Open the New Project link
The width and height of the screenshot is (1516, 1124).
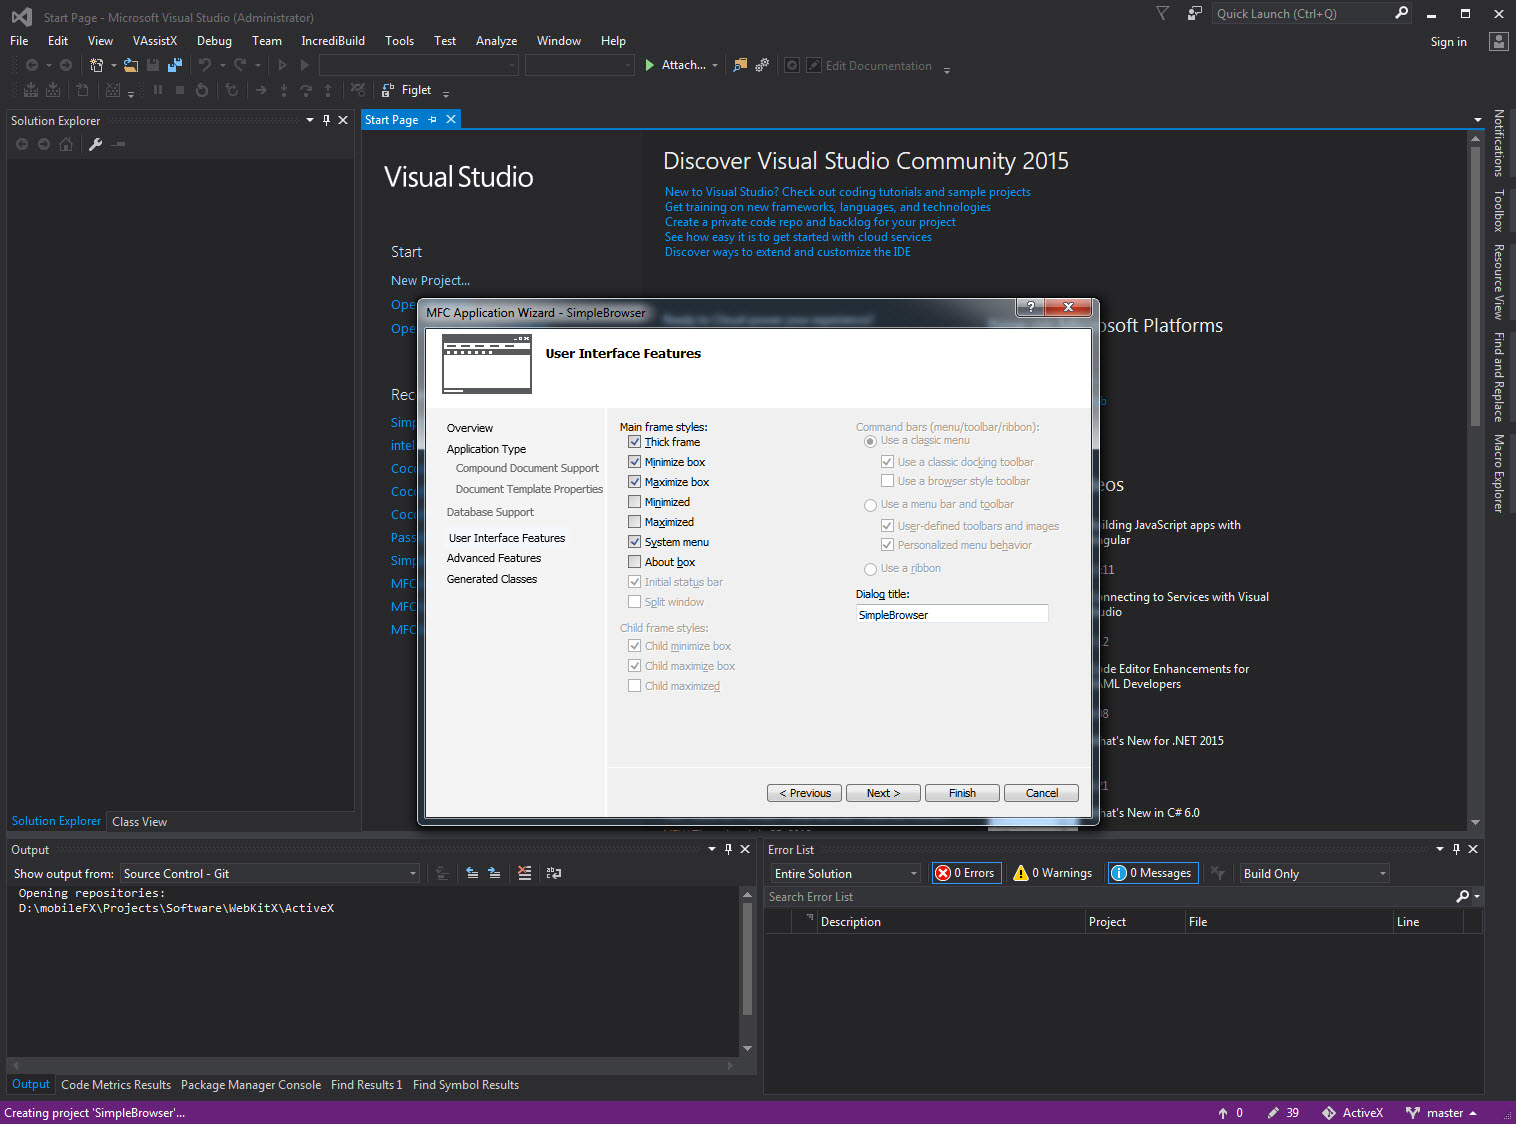[x=430, y=281]
